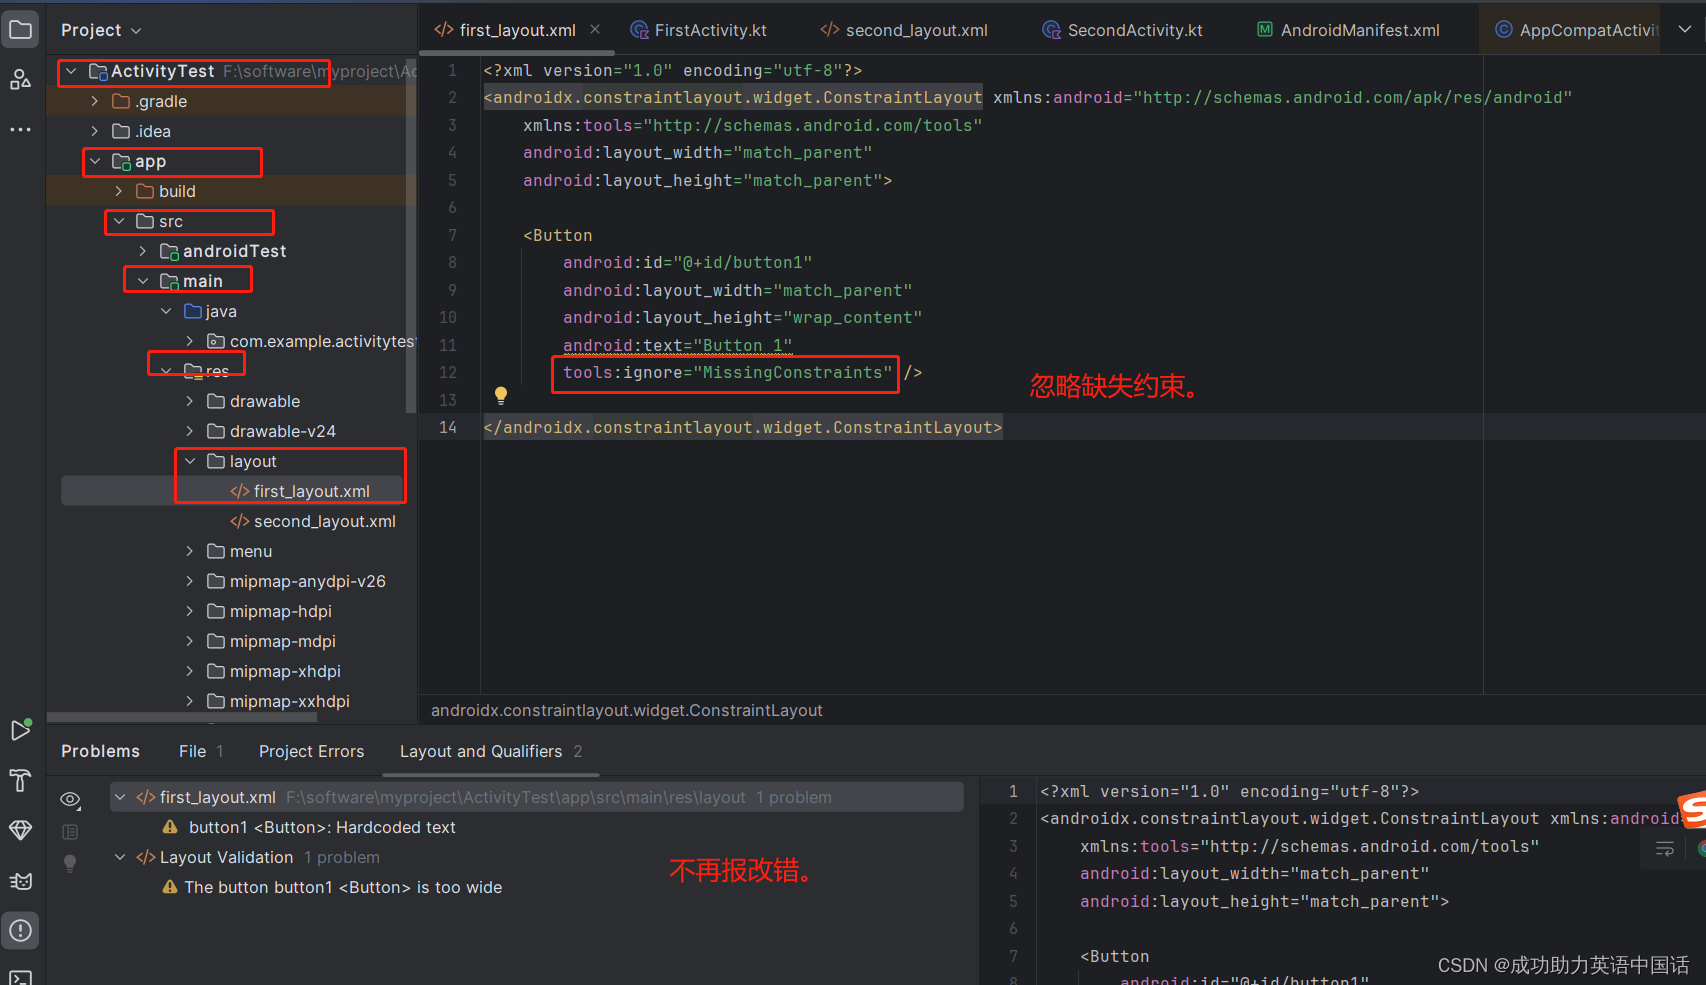Click the Problems exclamation icon in the sidebar
This screenshot has width=1706, height=985.
click(20, 930)
